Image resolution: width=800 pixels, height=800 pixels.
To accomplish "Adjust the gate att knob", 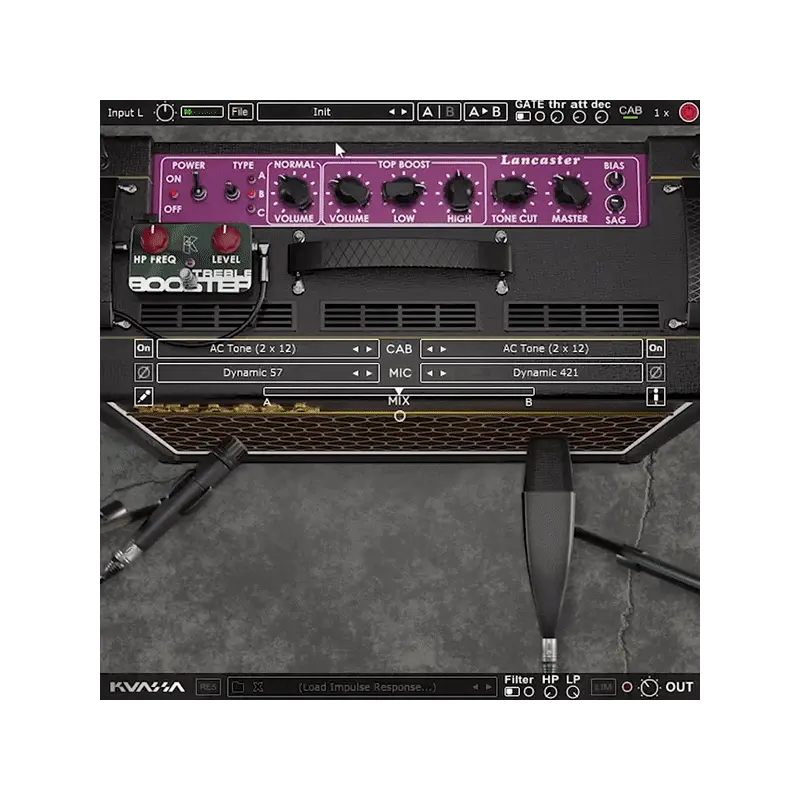I will (579, 117).
